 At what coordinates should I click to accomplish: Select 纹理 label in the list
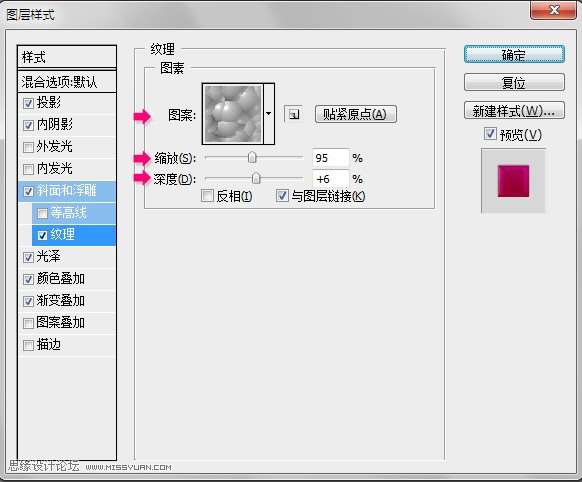tap(62, 235)
